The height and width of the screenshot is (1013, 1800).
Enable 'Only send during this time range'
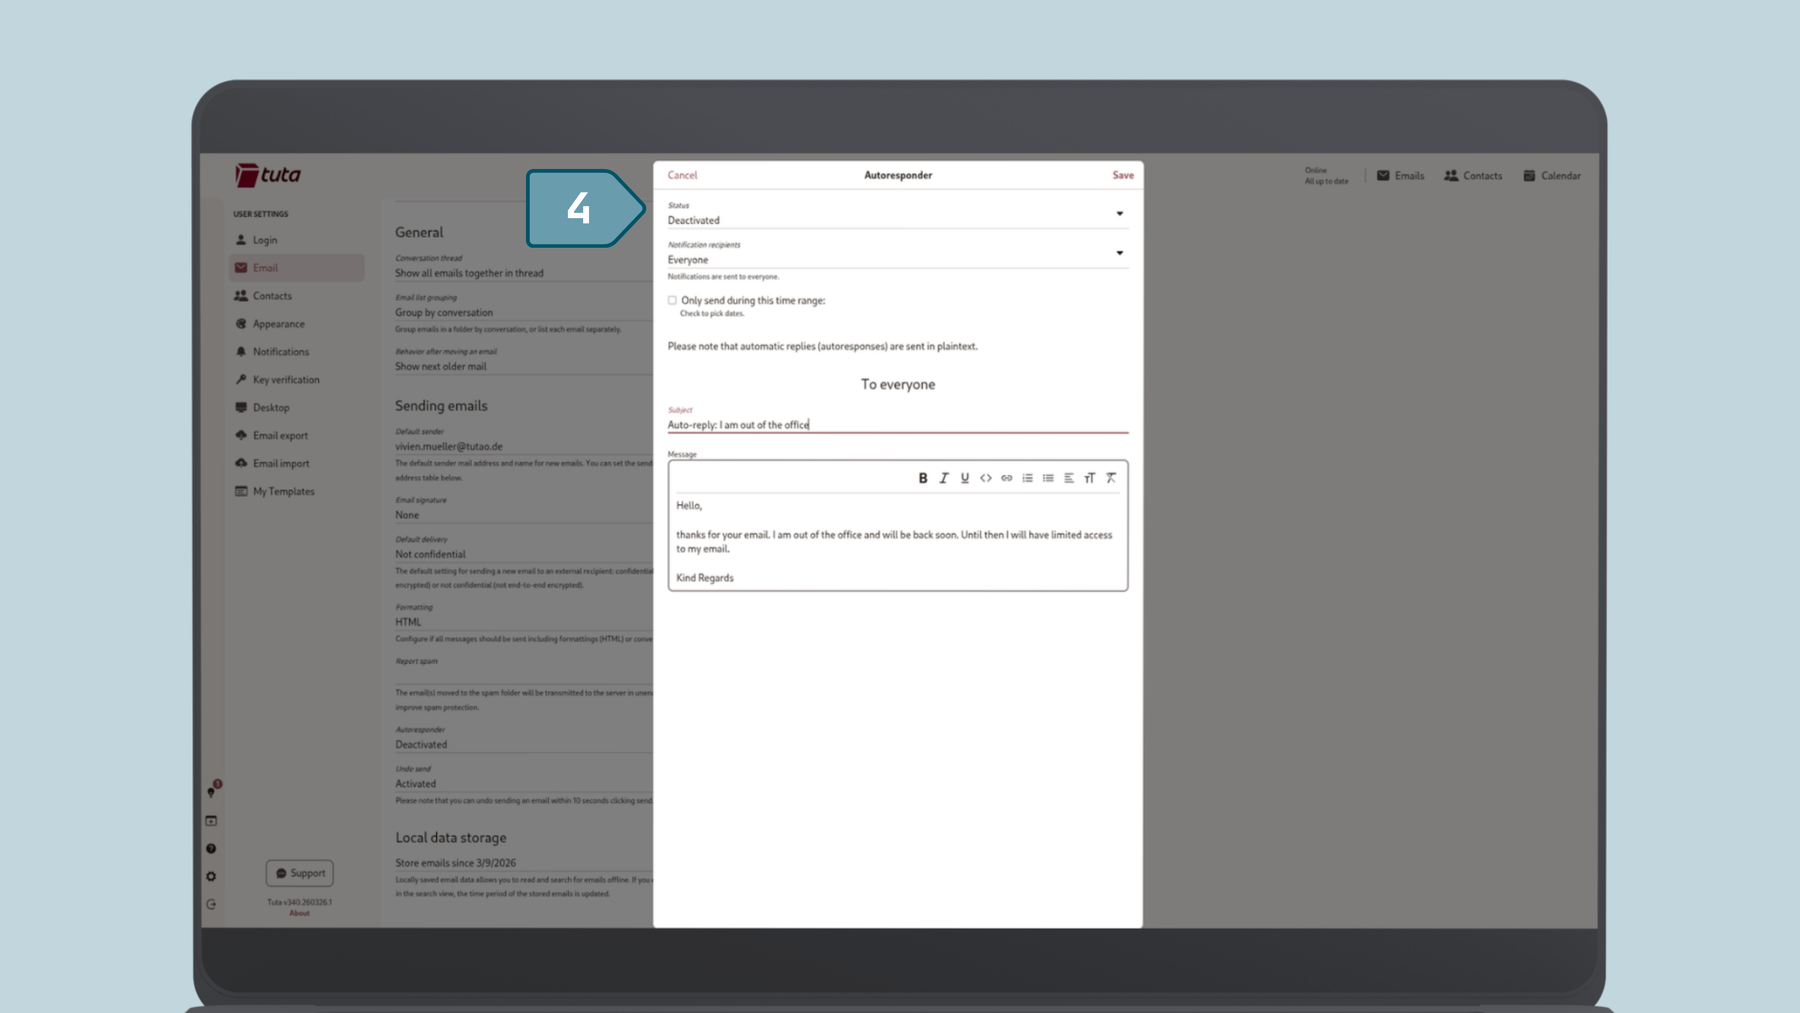point(672,300)
